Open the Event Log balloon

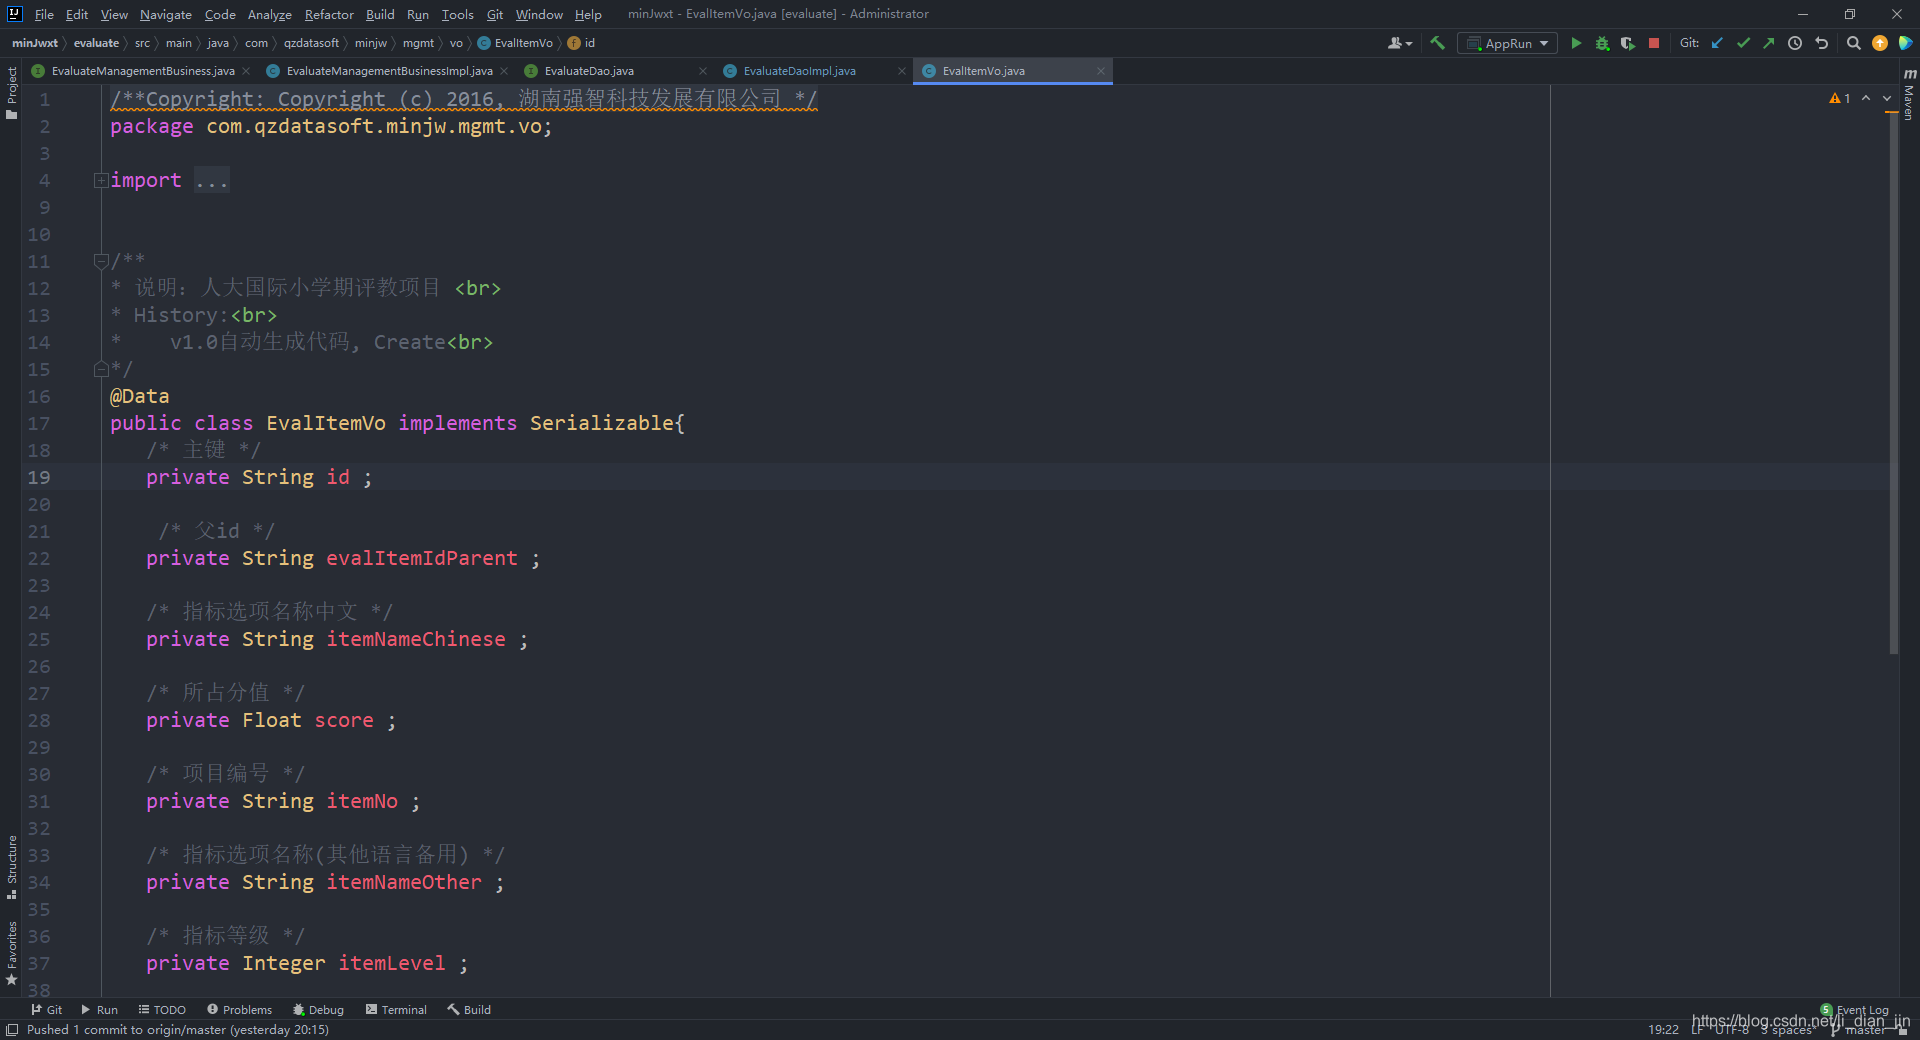tap(1855, 1010)
